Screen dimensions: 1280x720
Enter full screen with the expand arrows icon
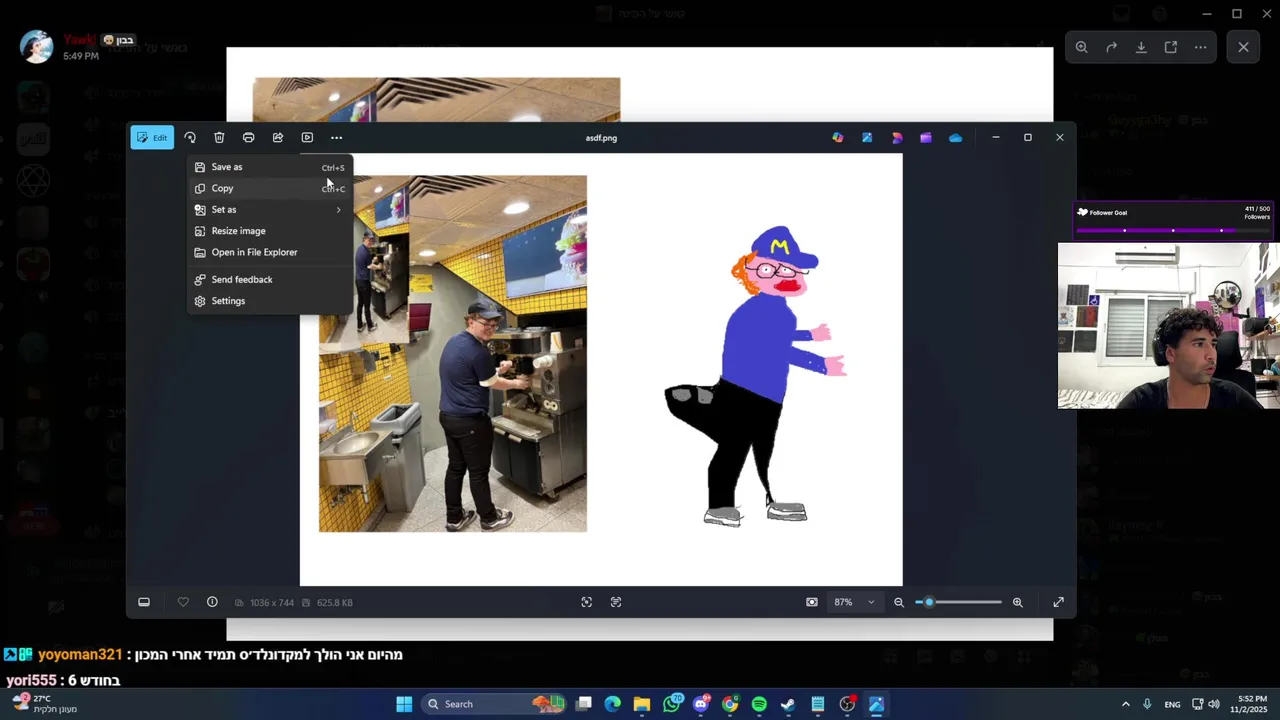point(1058,602)
